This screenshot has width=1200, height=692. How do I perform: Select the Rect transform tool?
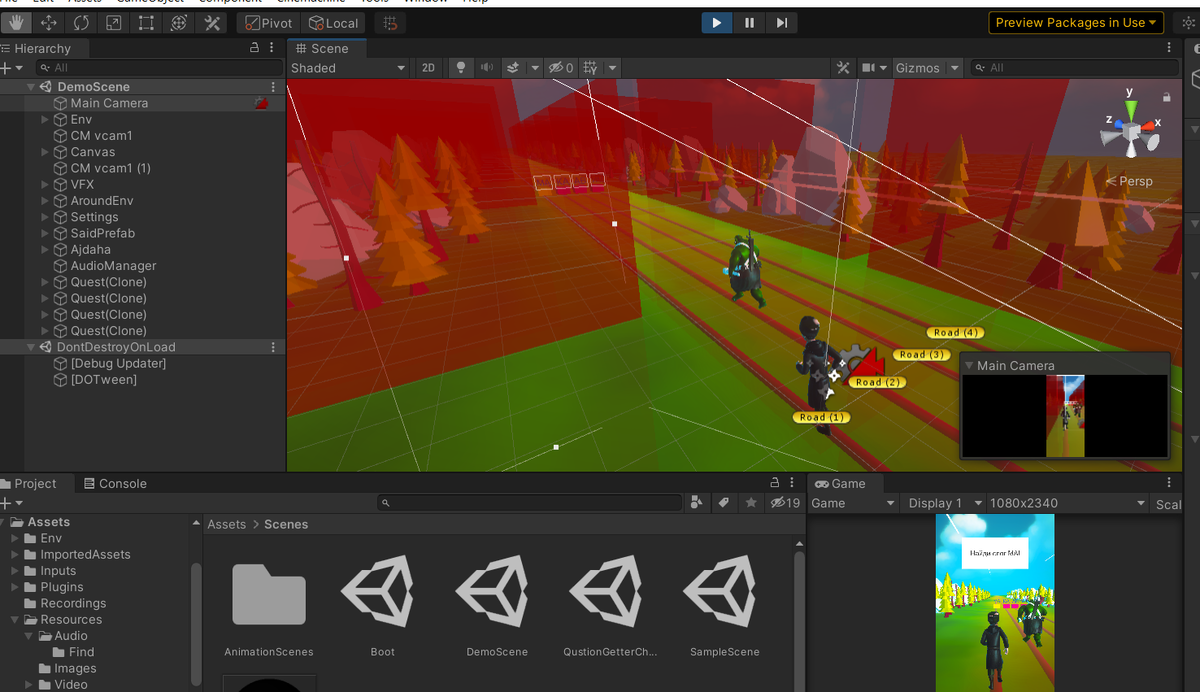pyautogui.click(x=146, y=22)
